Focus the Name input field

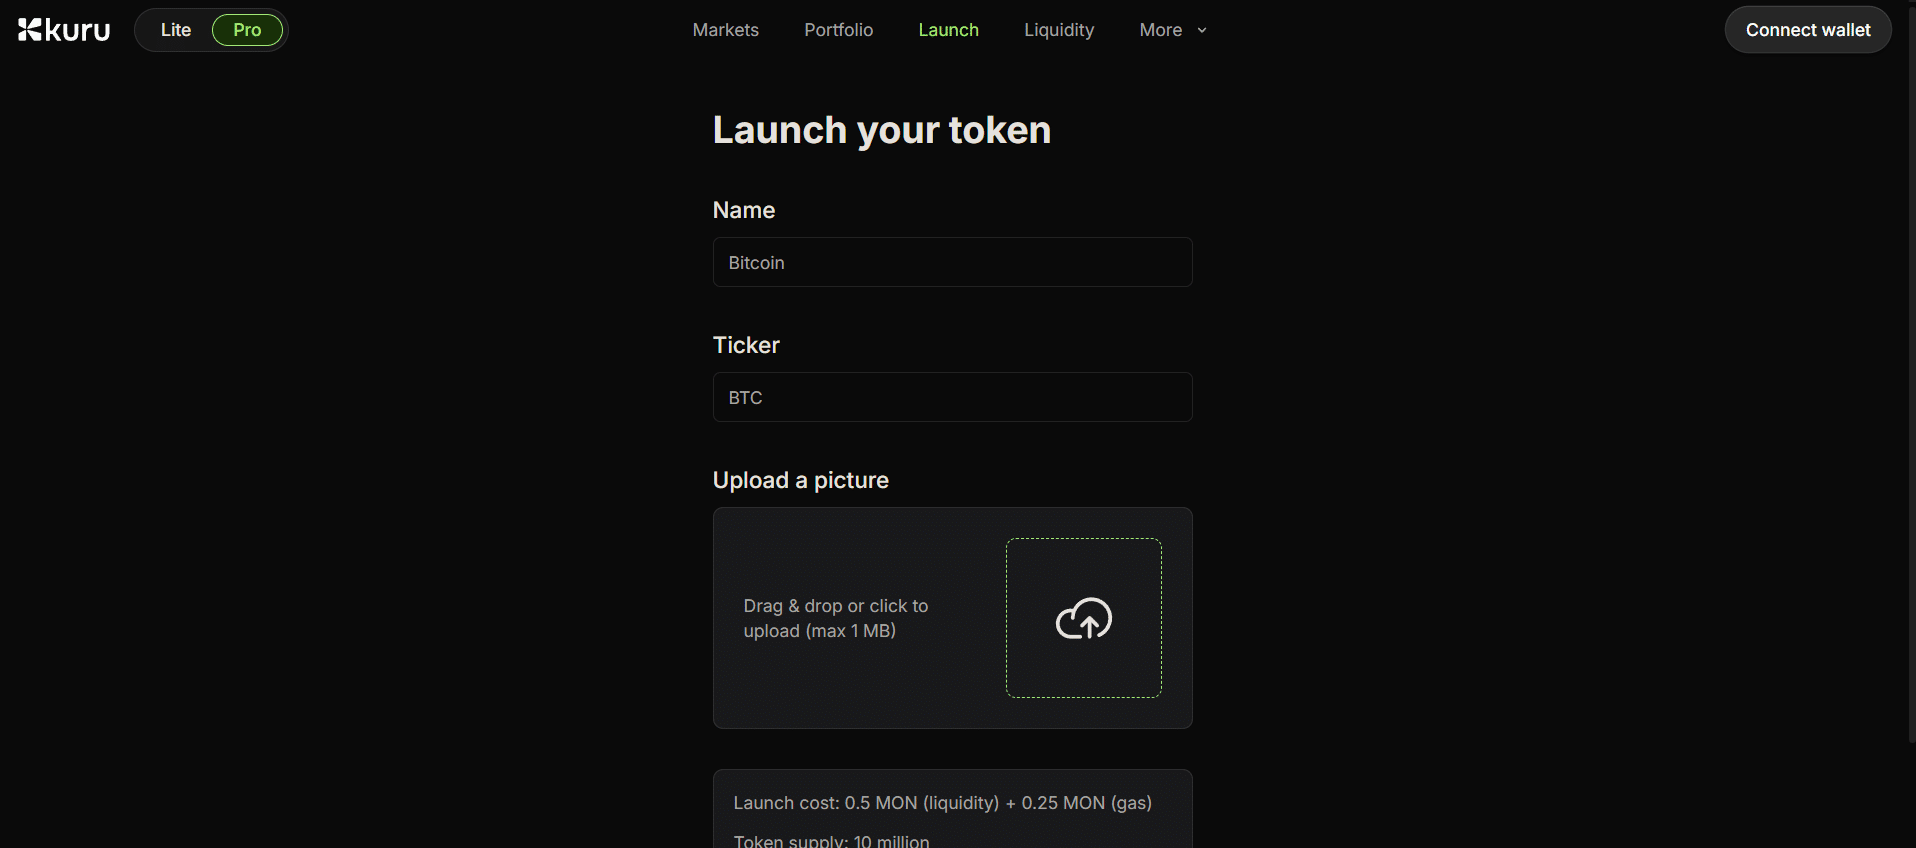(952, 262)
